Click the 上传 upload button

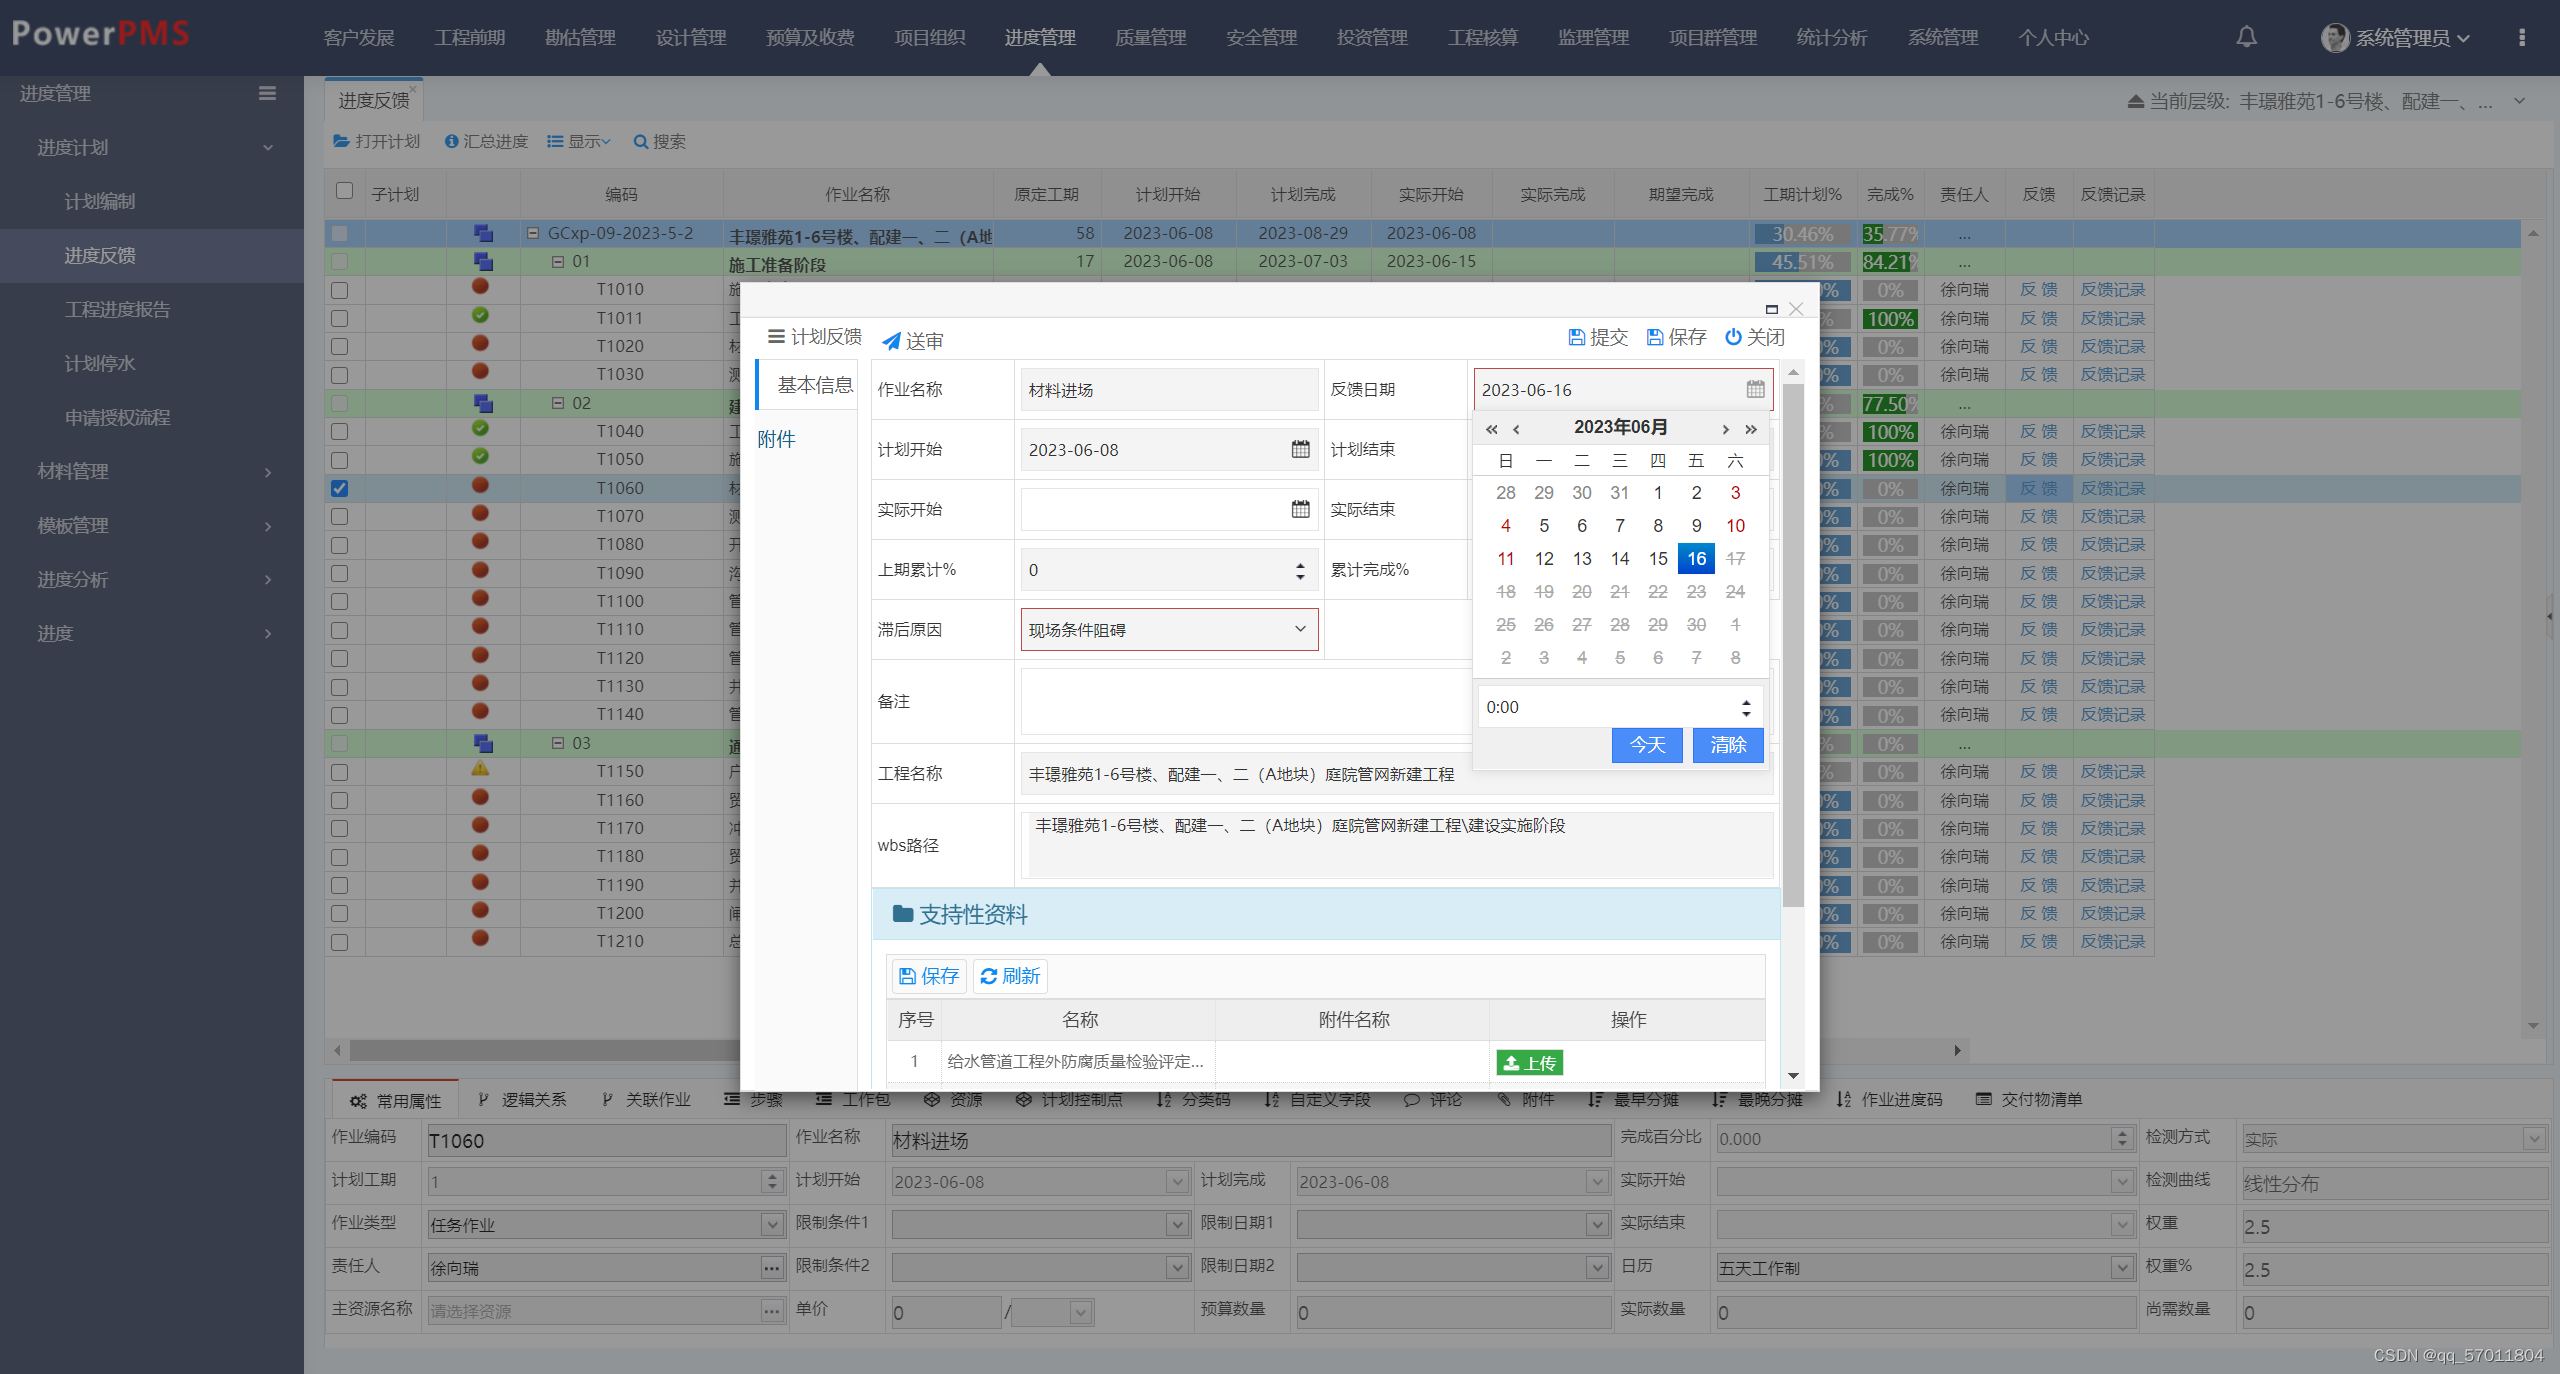(1530, 1062)
